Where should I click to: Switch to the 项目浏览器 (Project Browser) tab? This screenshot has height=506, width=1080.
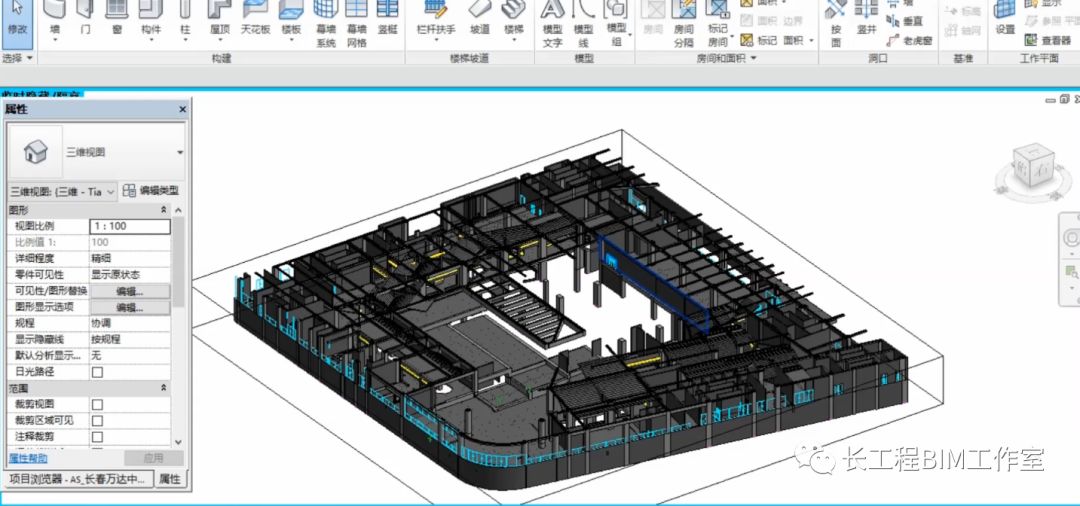[78, 479]
